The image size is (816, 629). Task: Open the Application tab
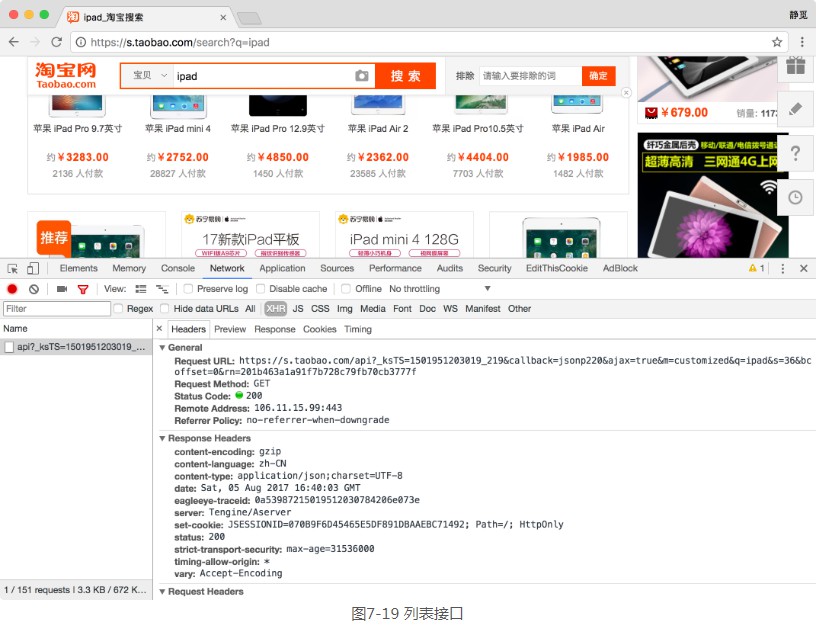282,268
